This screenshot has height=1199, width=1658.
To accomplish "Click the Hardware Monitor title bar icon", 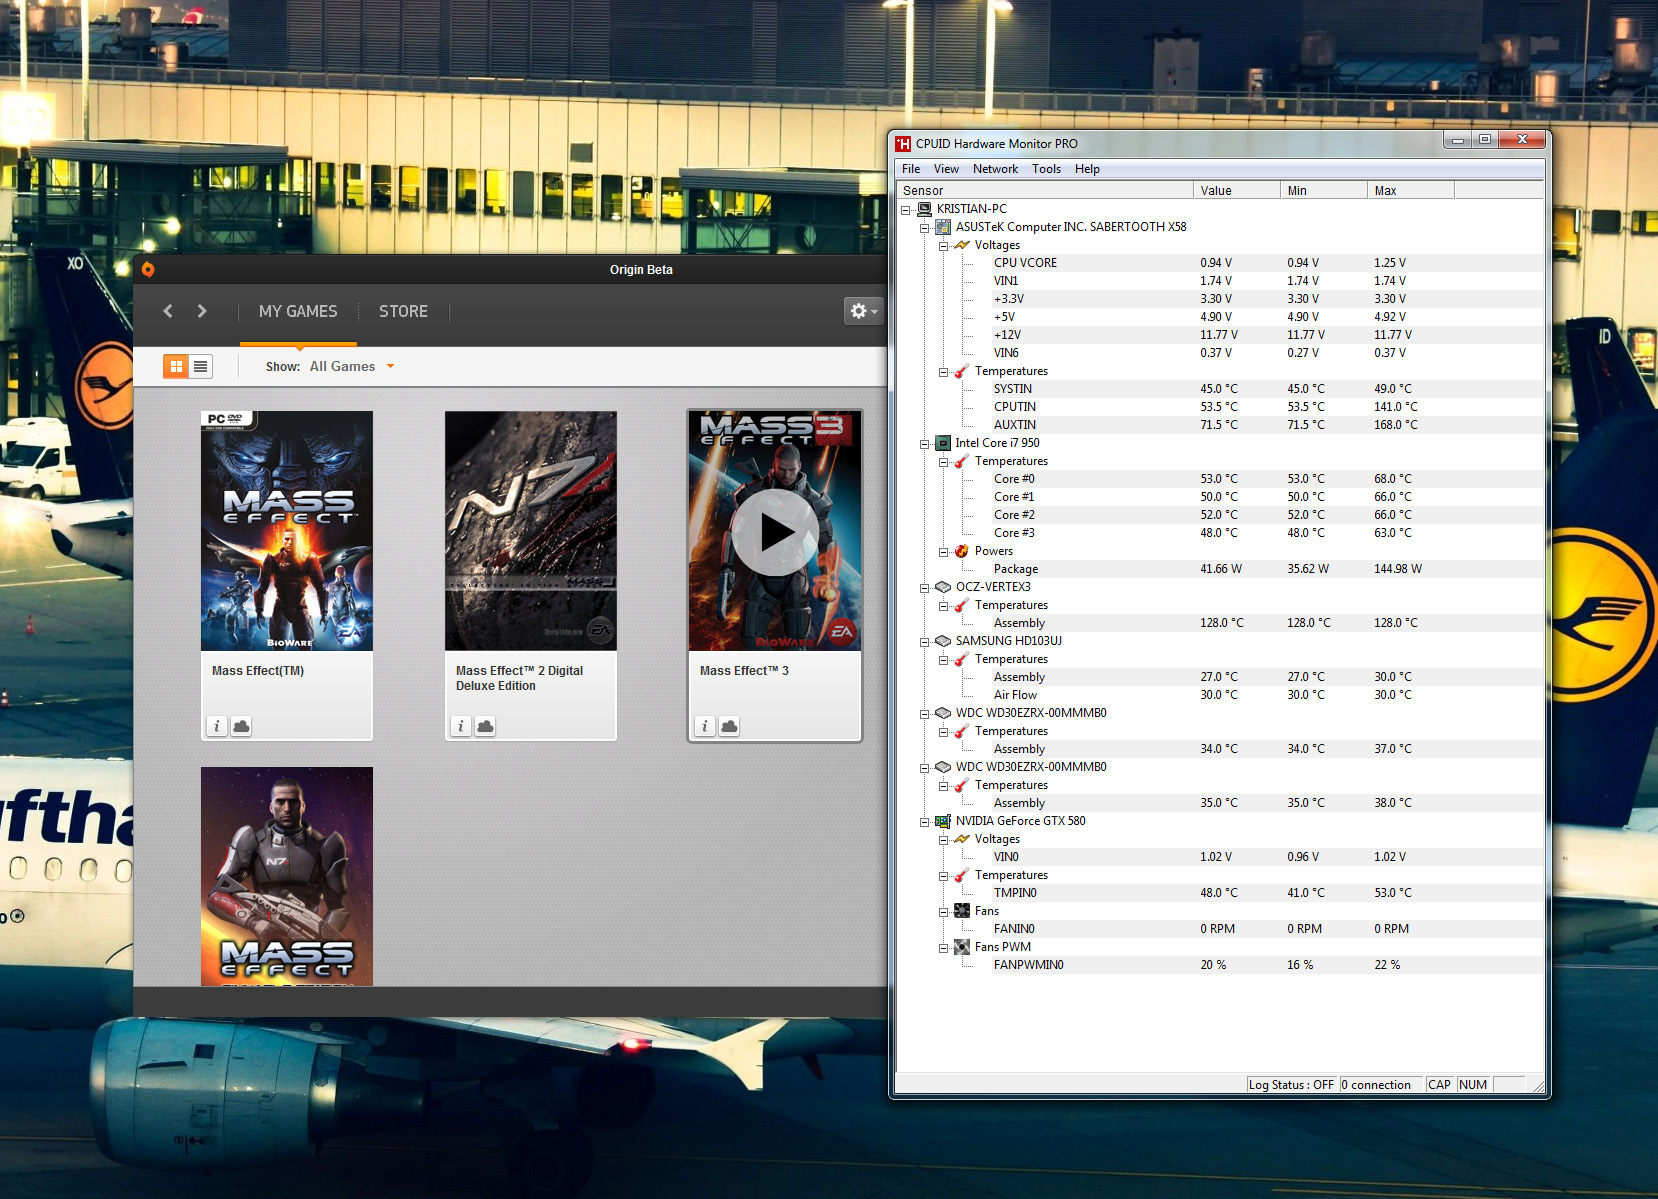I will (x=904, y=144).
